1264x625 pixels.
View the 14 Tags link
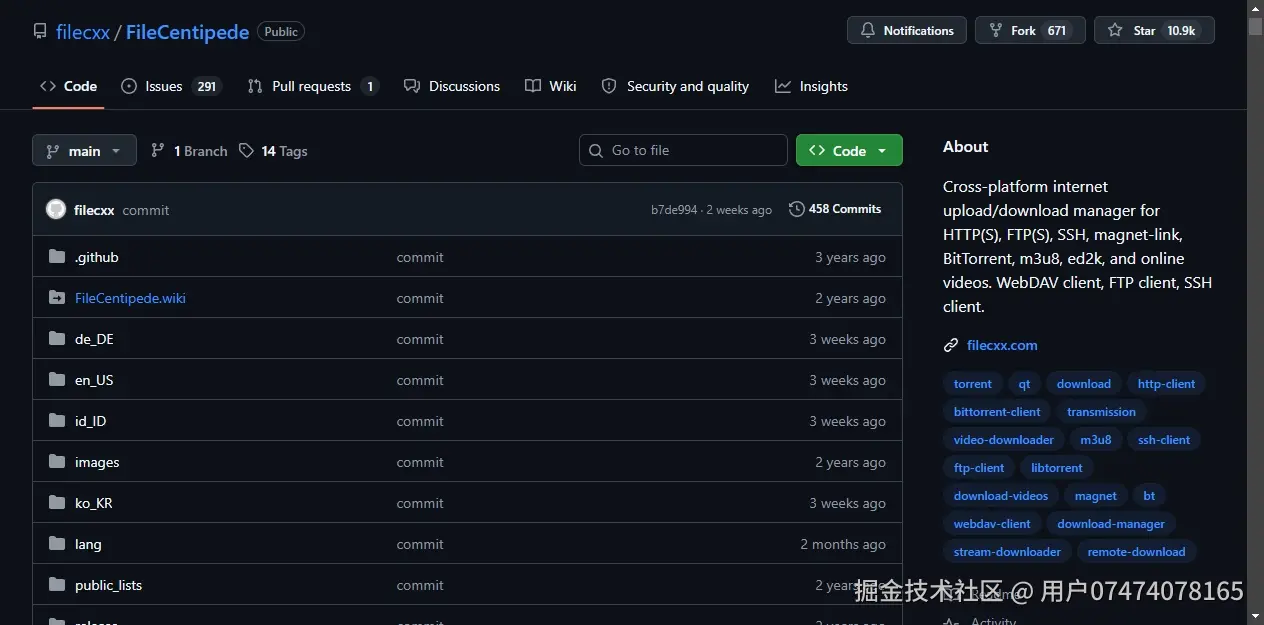tap(273, 151)
